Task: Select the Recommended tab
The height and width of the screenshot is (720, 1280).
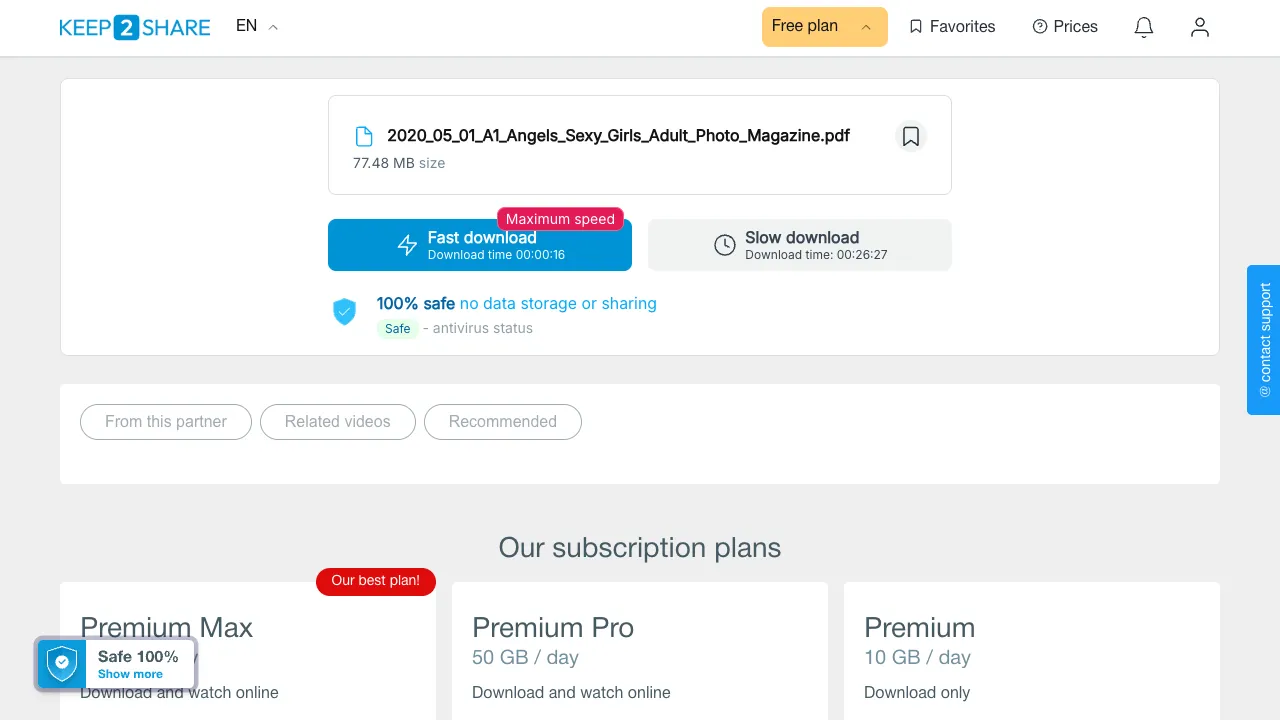Action: 503,421
